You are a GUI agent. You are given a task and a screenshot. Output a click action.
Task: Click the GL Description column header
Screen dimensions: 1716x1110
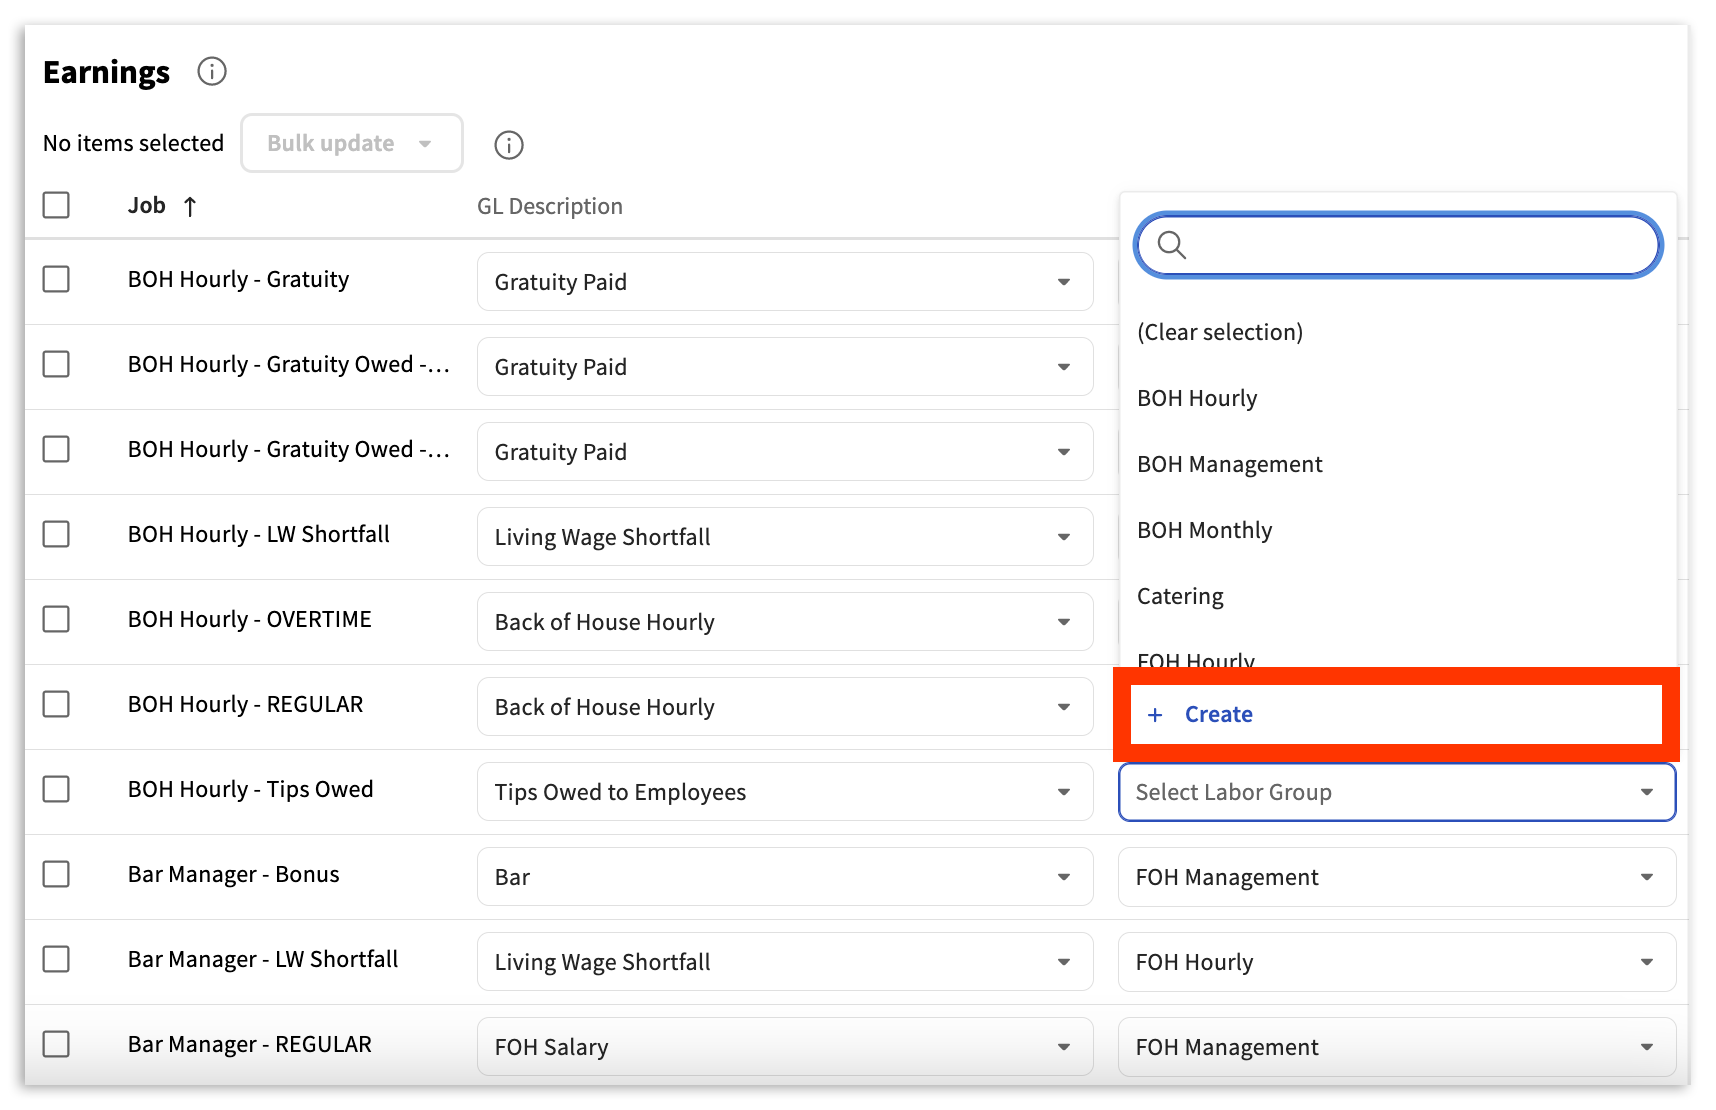[x=549, y=206]
